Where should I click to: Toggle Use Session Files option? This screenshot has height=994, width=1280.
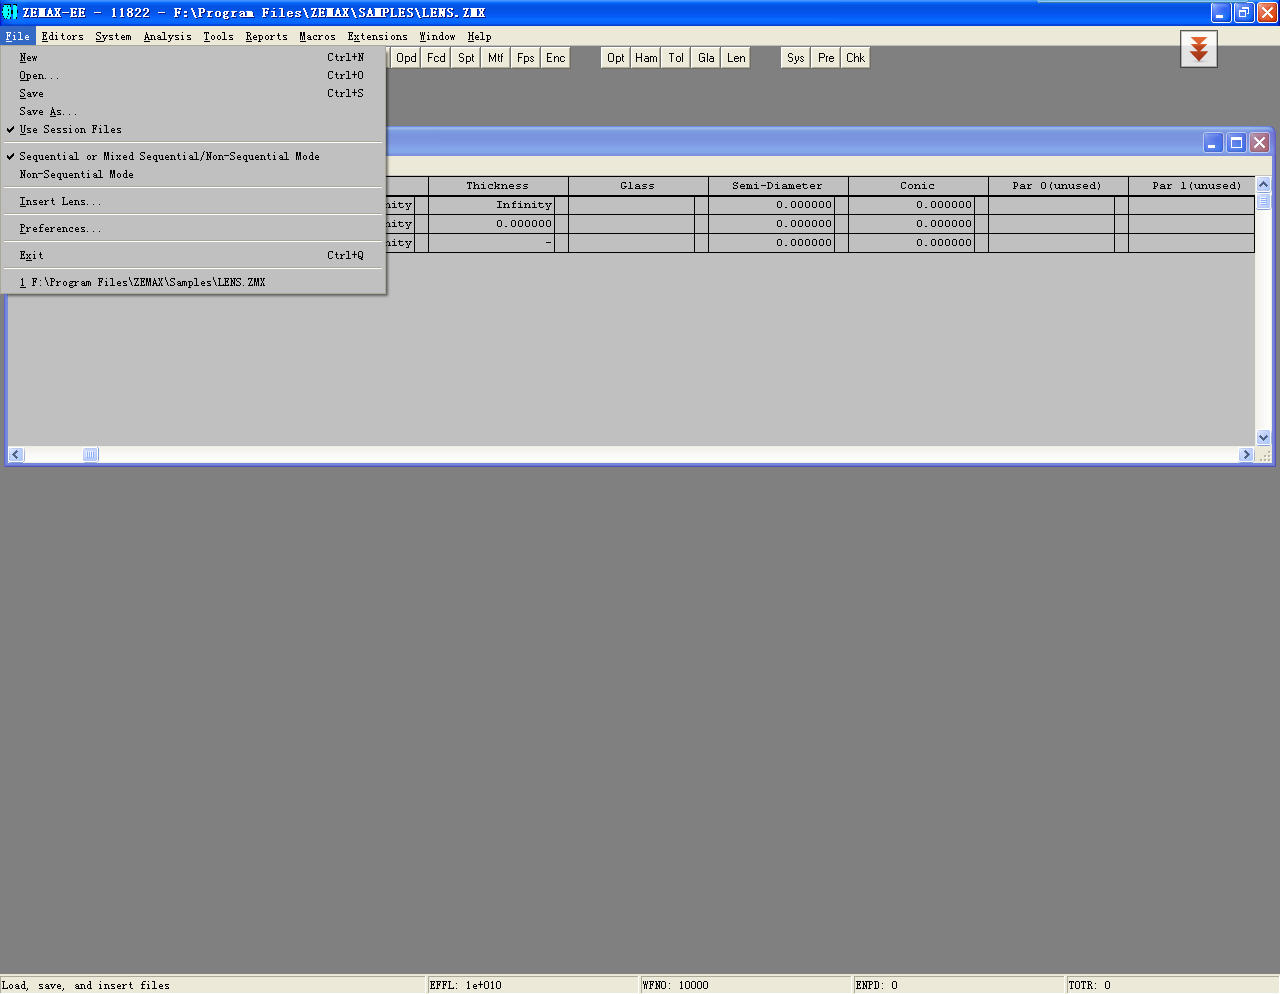[x=193, y=130]
